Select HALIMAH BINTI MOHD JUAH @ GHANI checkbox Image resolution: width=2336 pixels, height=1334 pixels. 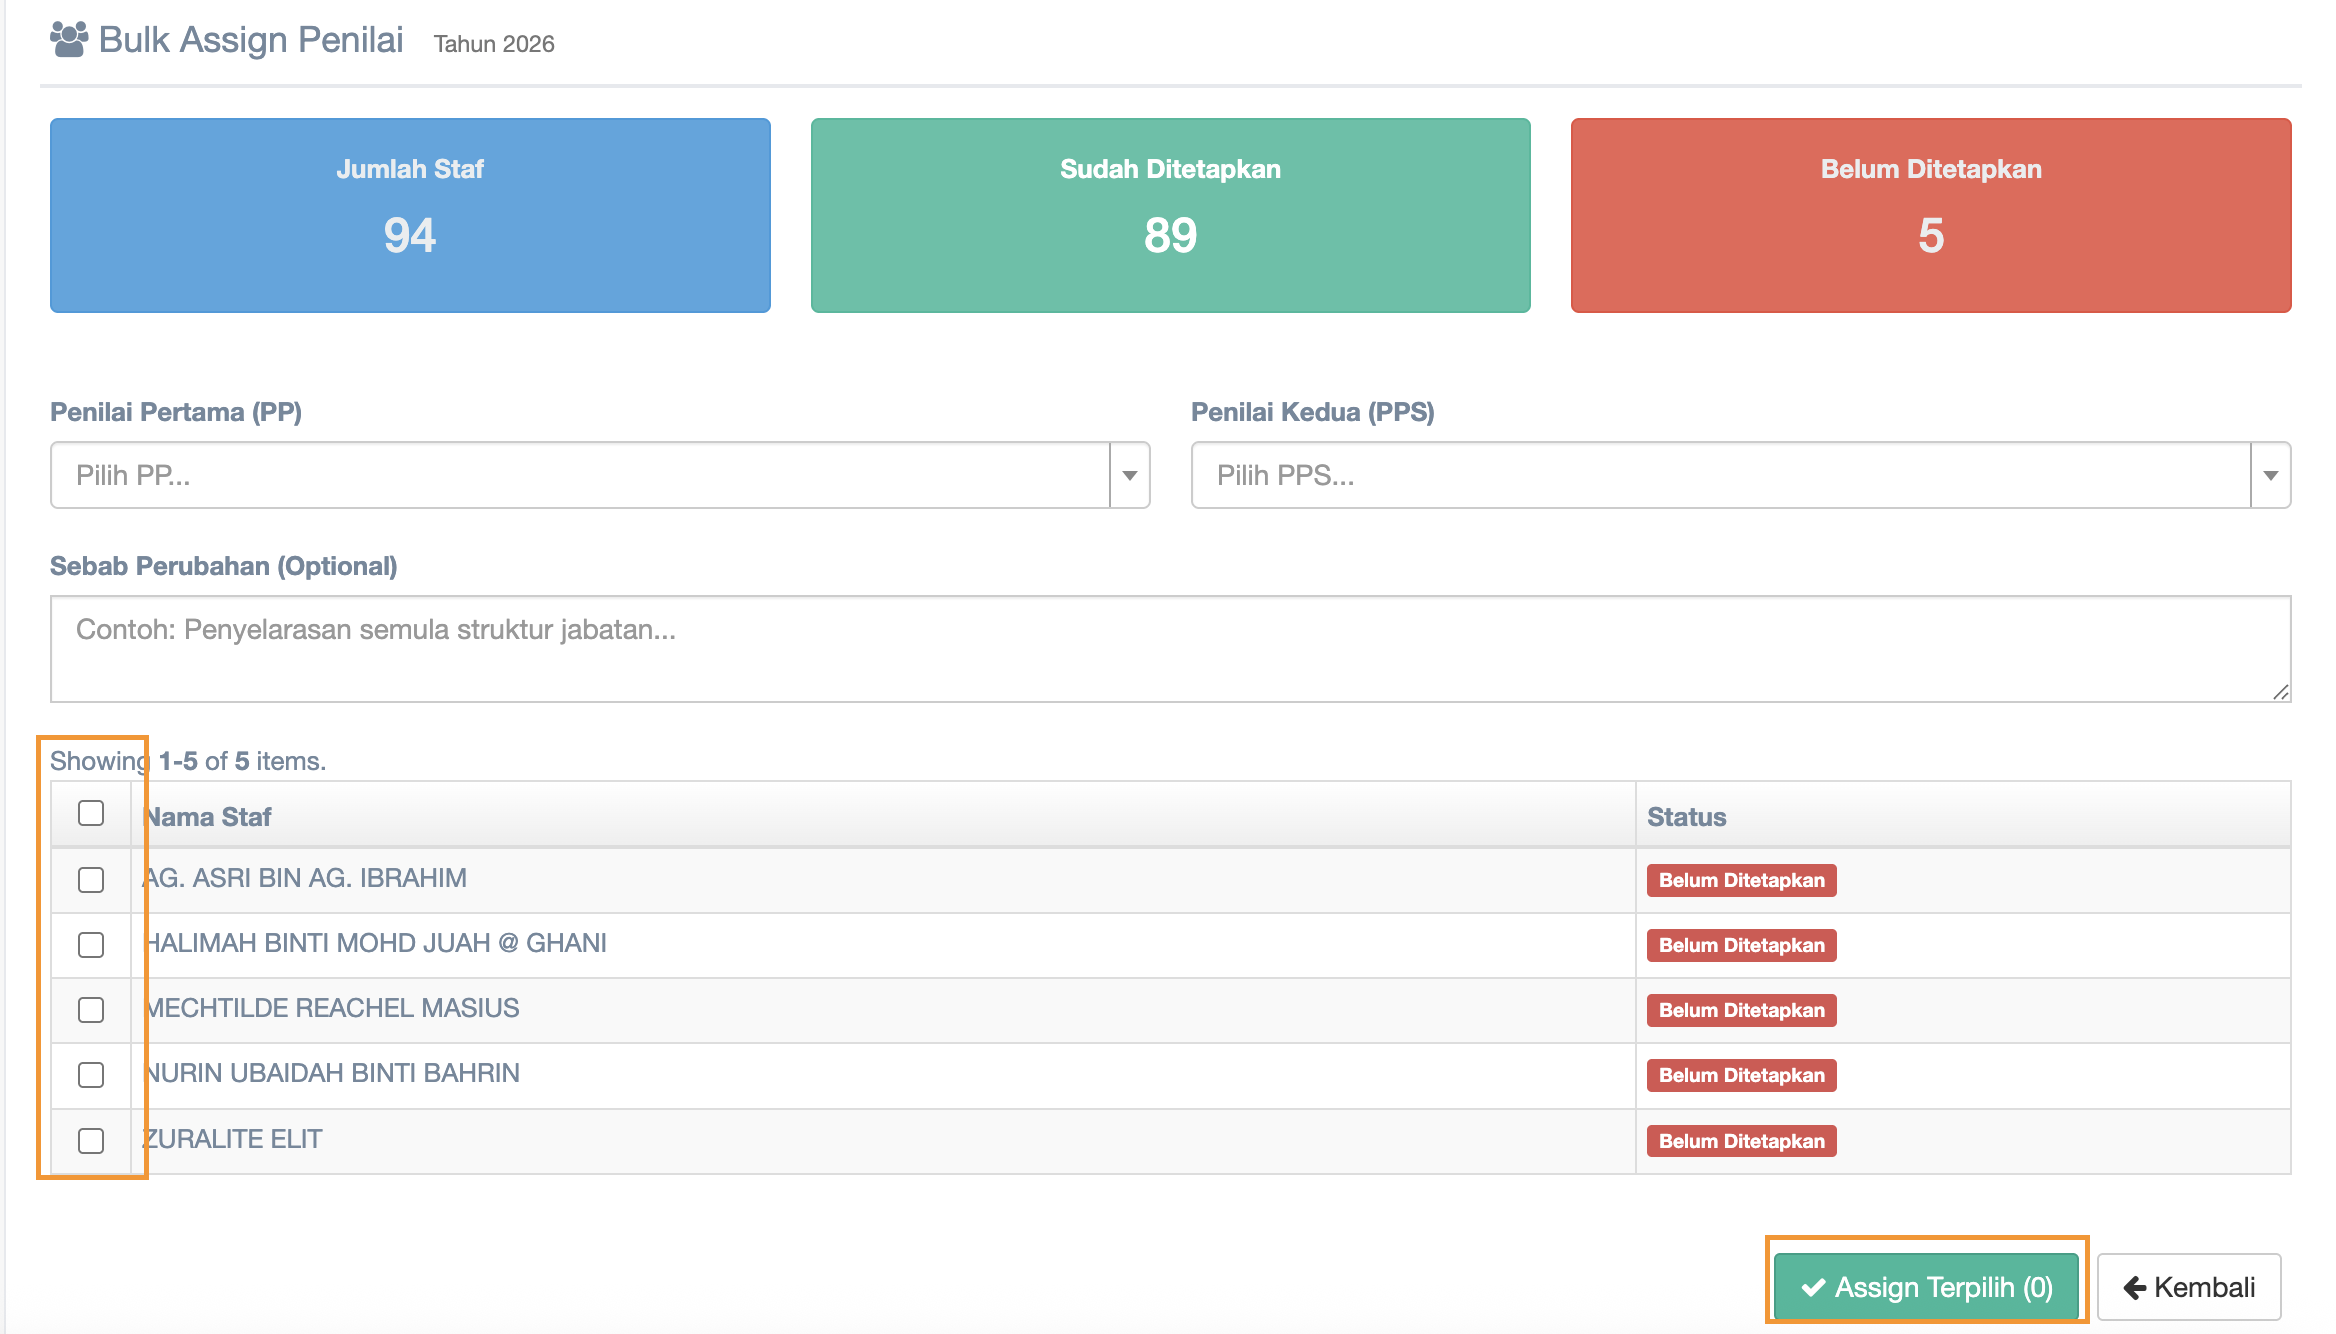(91, 945)
